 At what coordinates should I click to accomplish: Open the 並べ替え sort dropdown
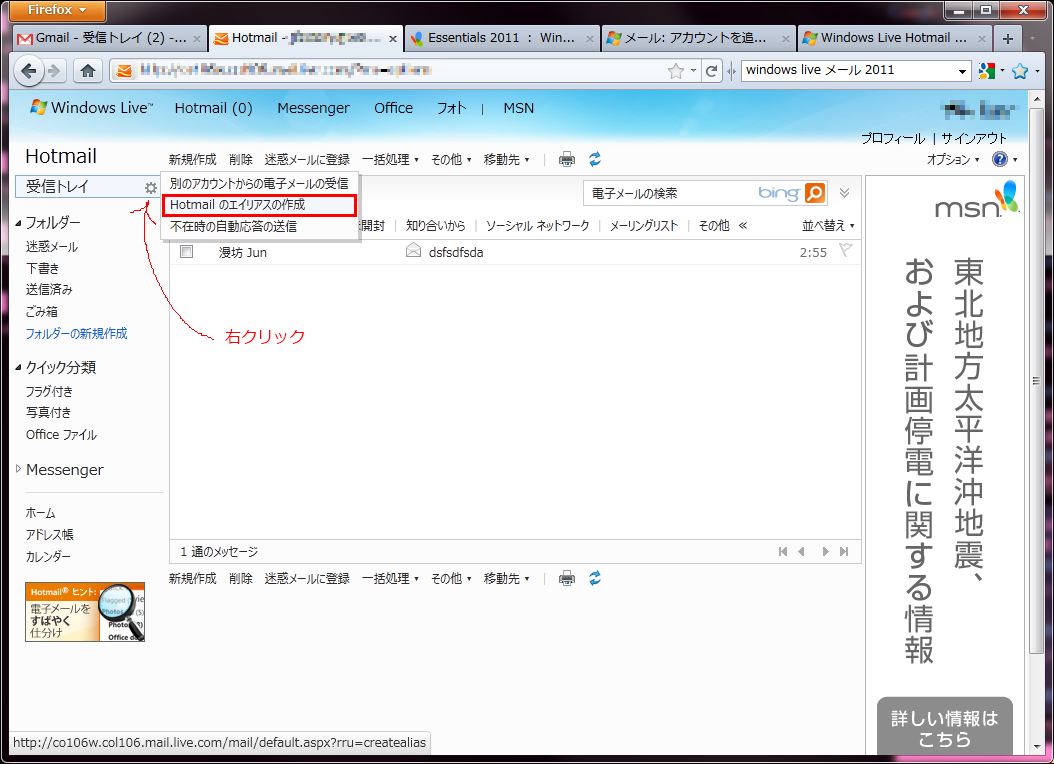pos(828,226)
